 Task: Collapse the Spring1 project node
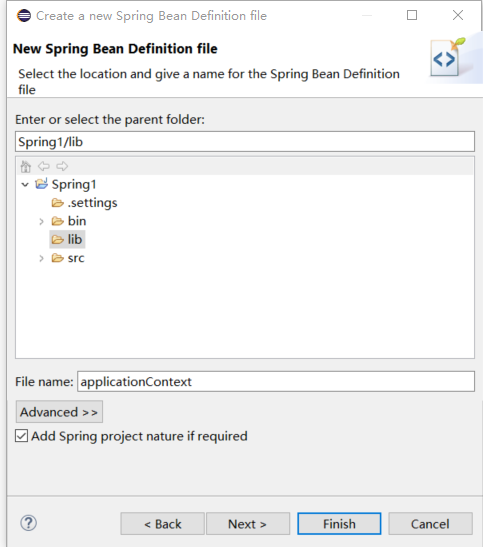click(25, 184)
